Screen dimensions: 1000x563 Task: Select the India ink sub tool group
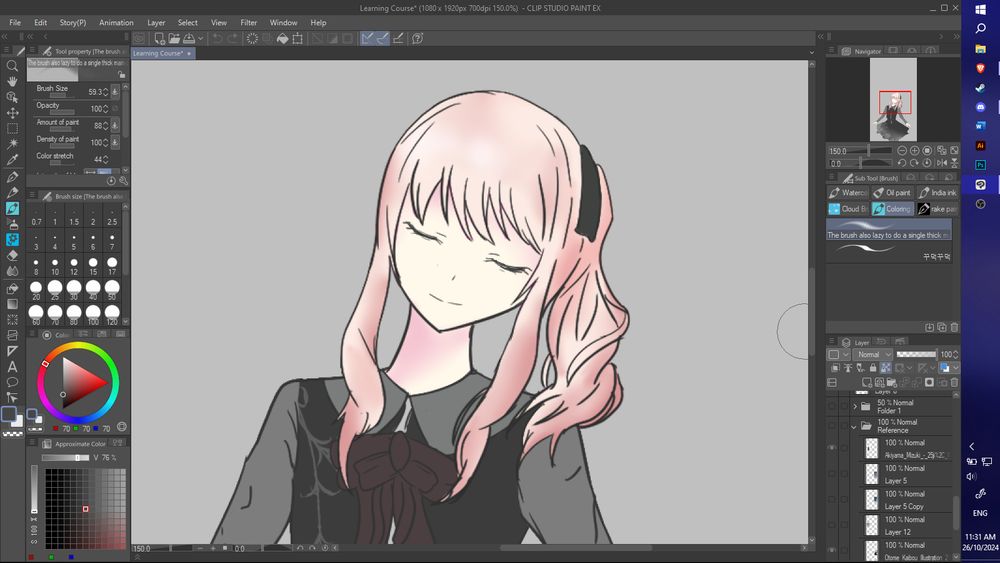[x=937, y=193]
